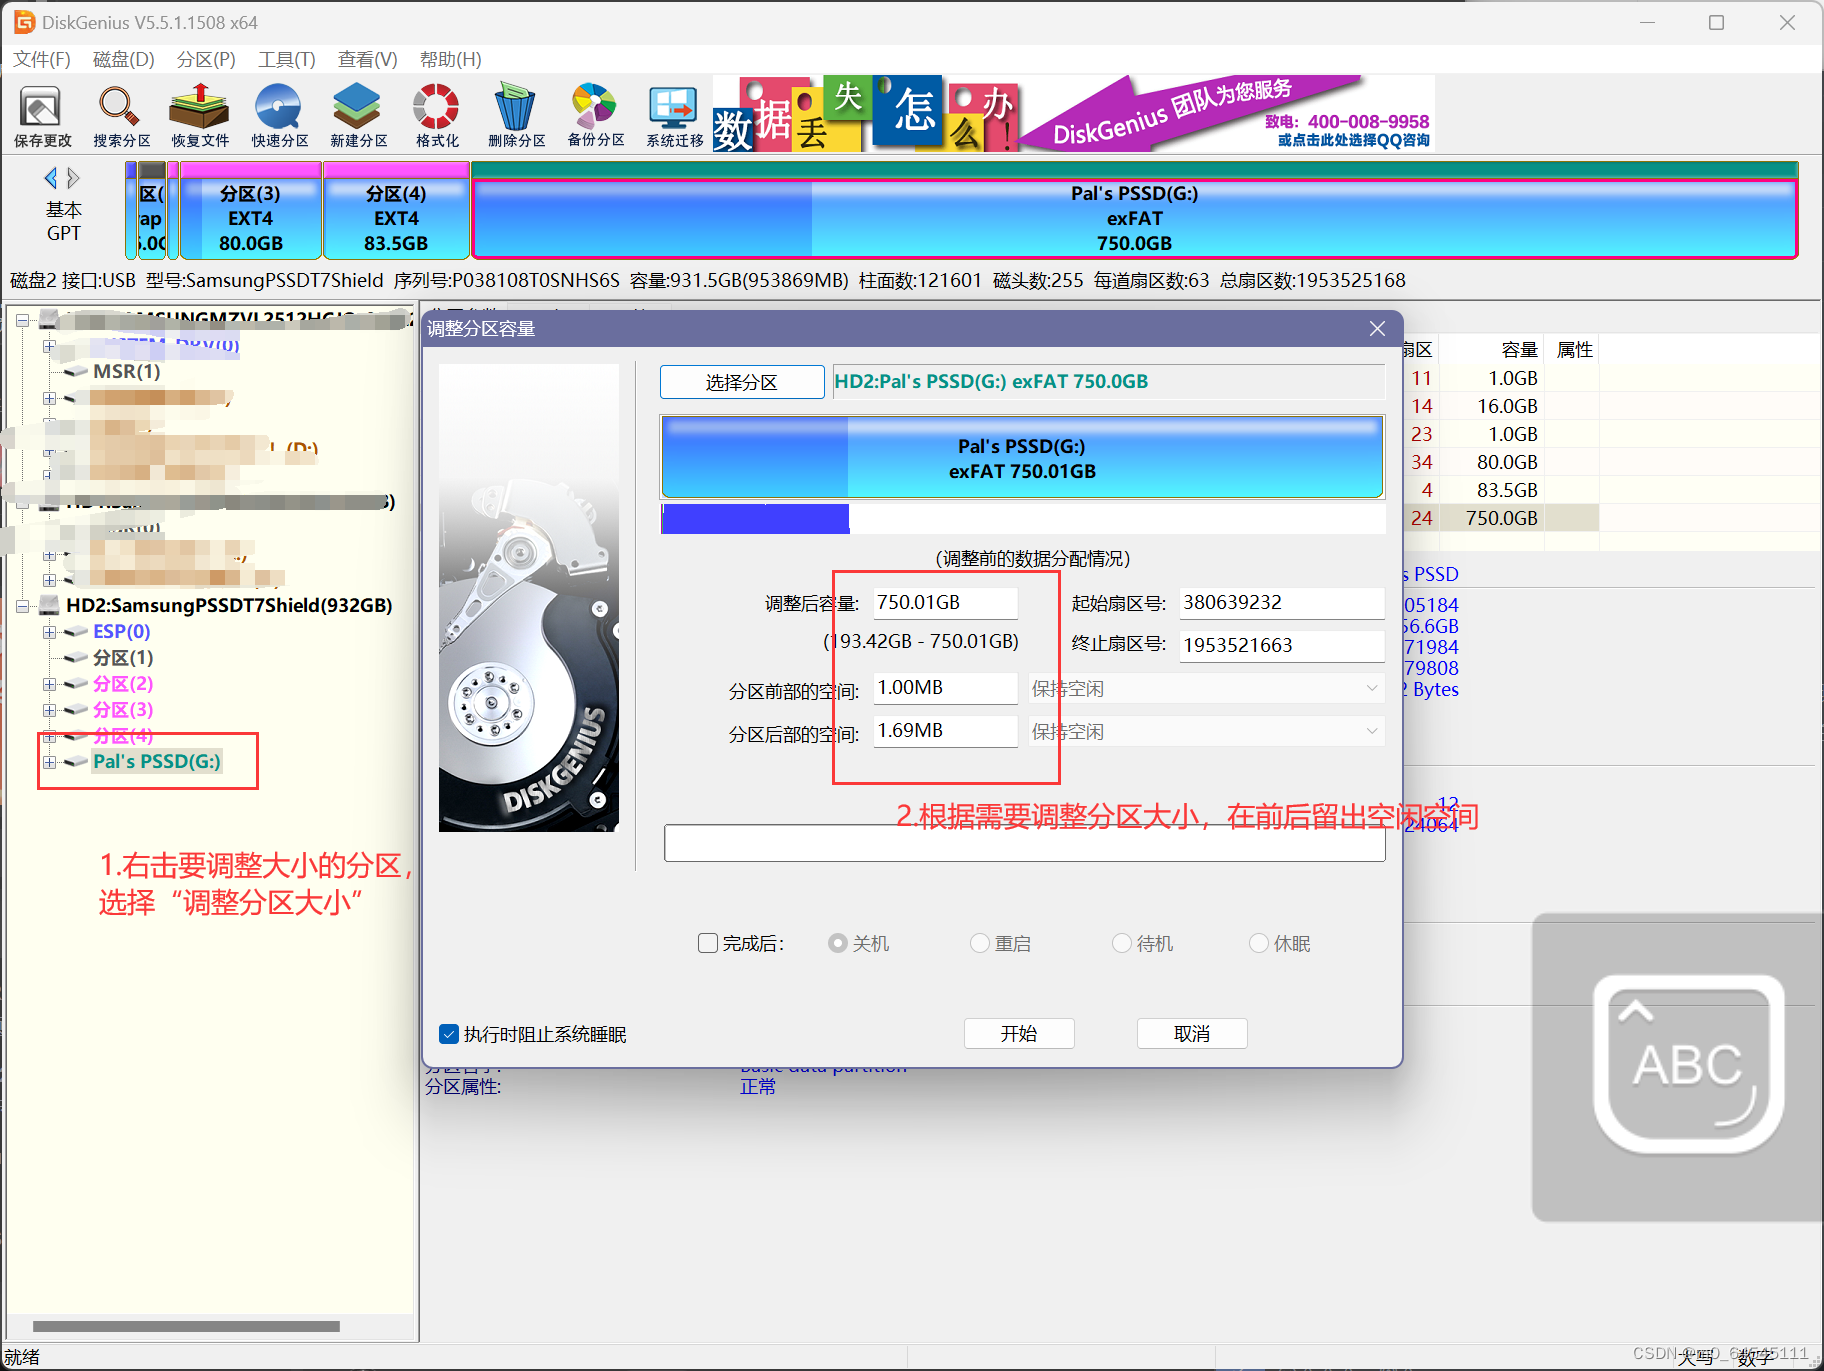The width and height of the screenshot is (1824, 1371).
Task: Open the Partition (分区) menu
Action: click(206, 59)
